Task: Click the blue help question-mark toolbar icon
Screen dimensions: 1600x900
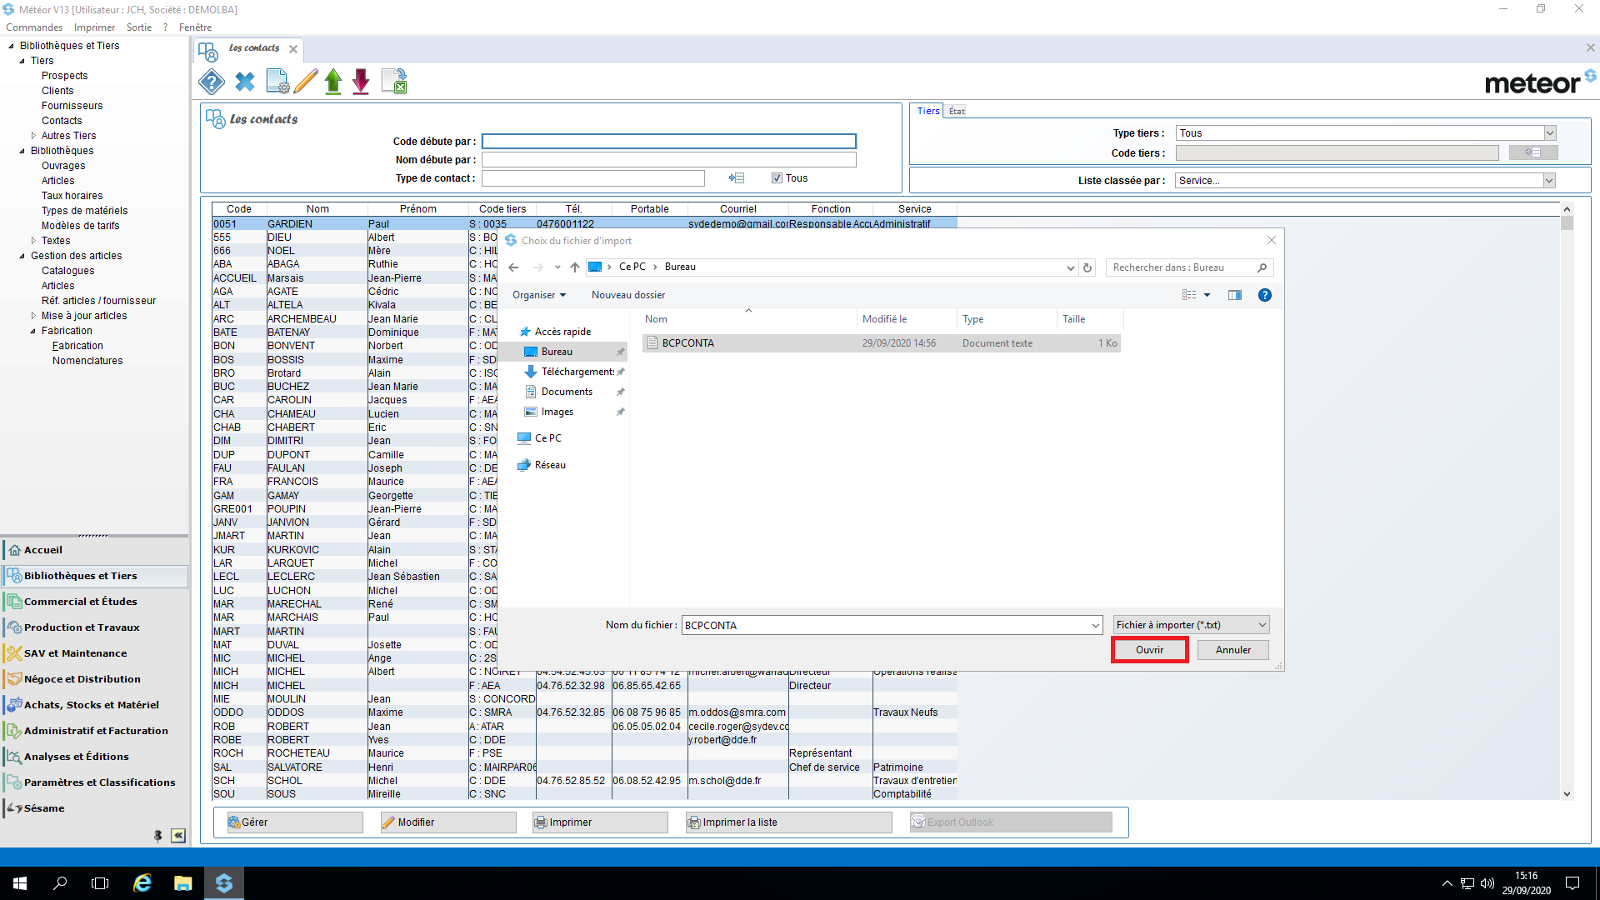Action: click(x=212, y=82)
